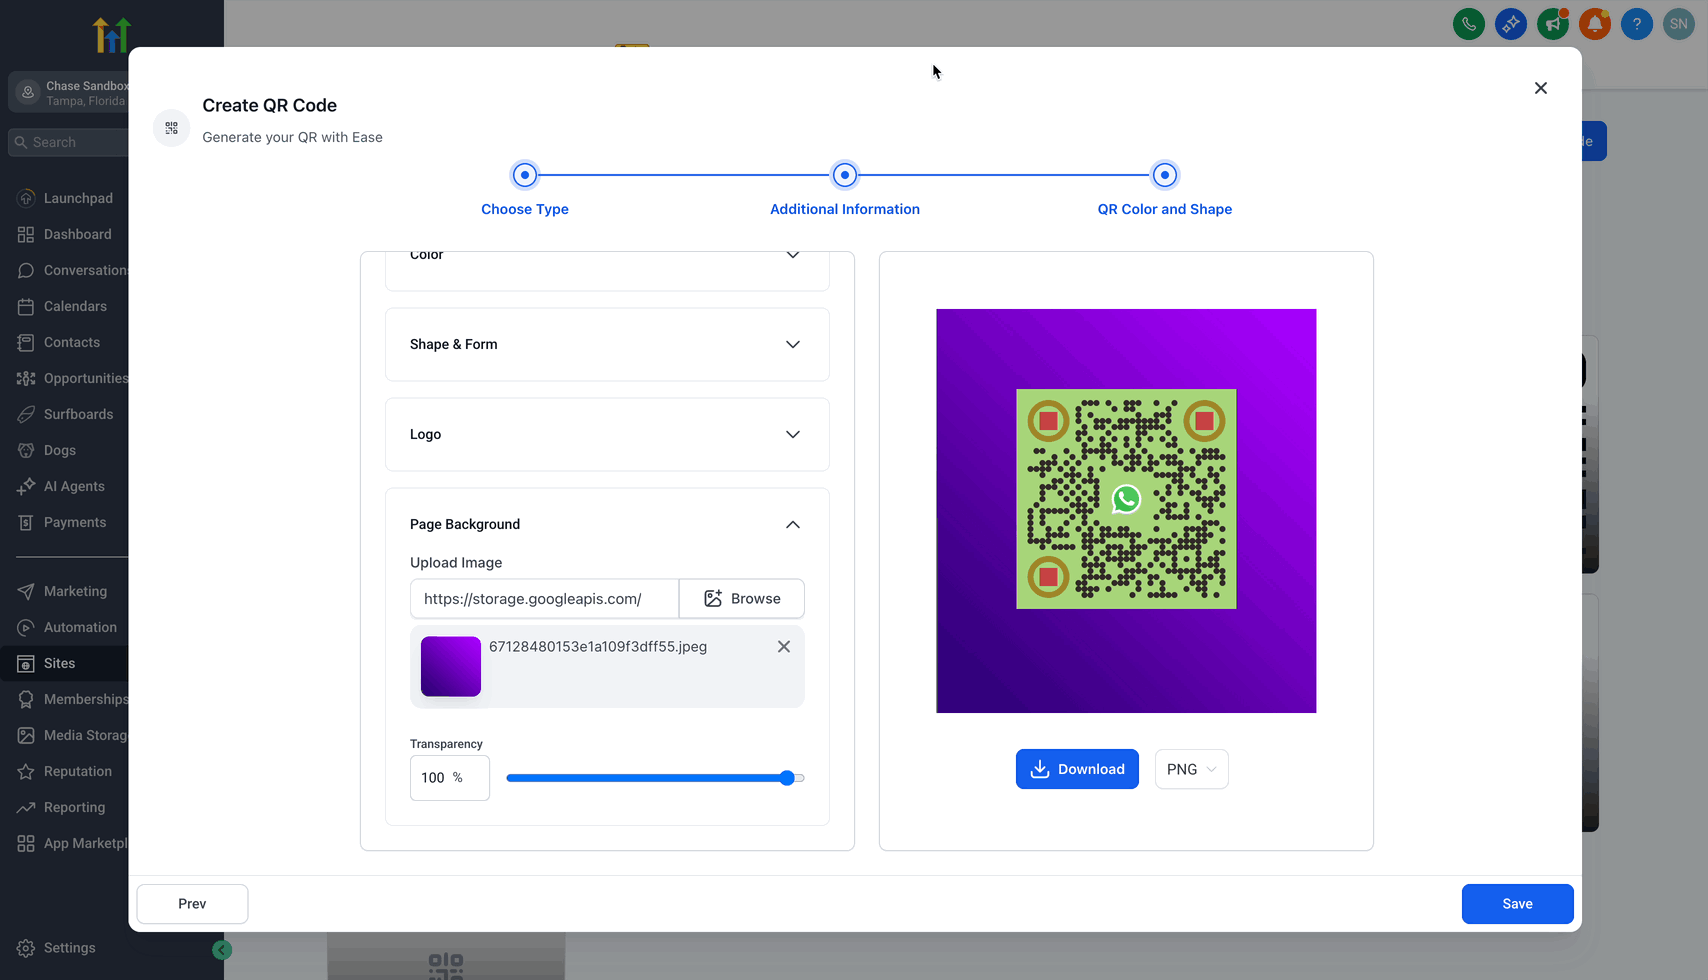This screenshot has width=1708, height=980.
Task: Click the Media Storage sidebar icon
Action: (x=26, y=735)
